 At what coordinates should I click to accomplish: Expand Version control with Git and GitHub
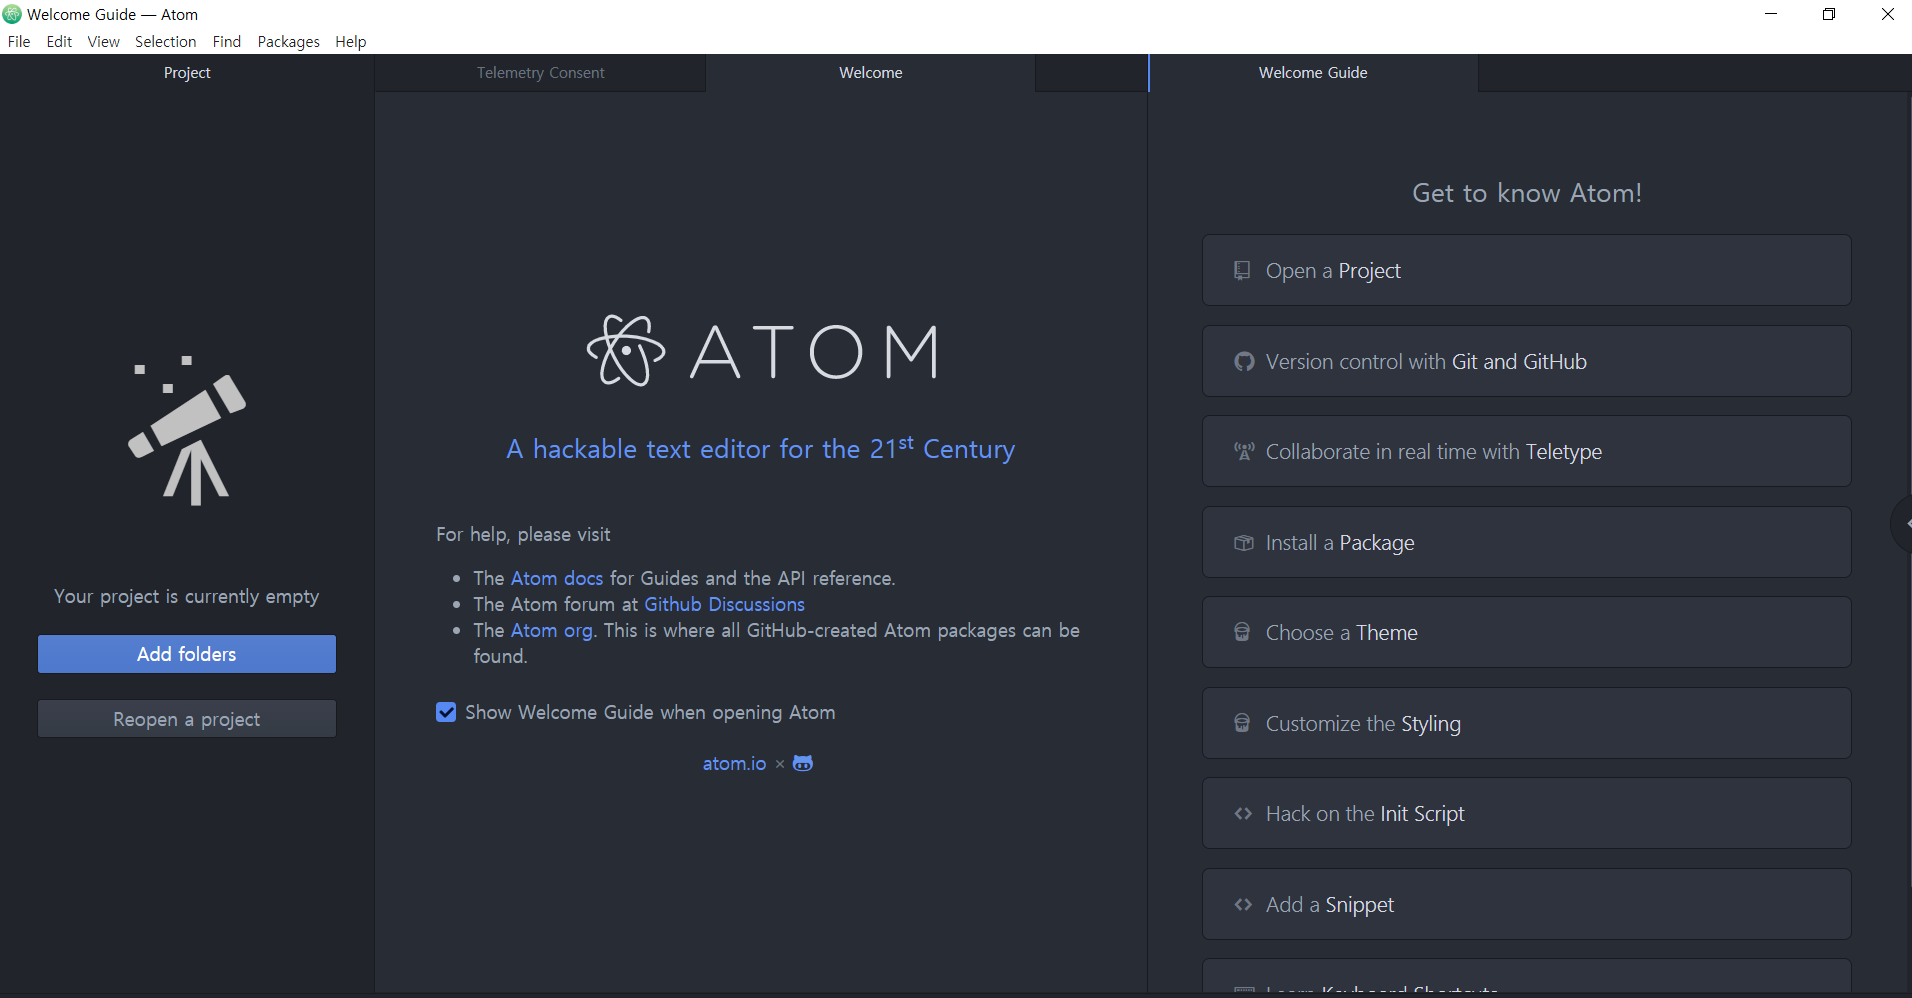tap(1526, 361)
